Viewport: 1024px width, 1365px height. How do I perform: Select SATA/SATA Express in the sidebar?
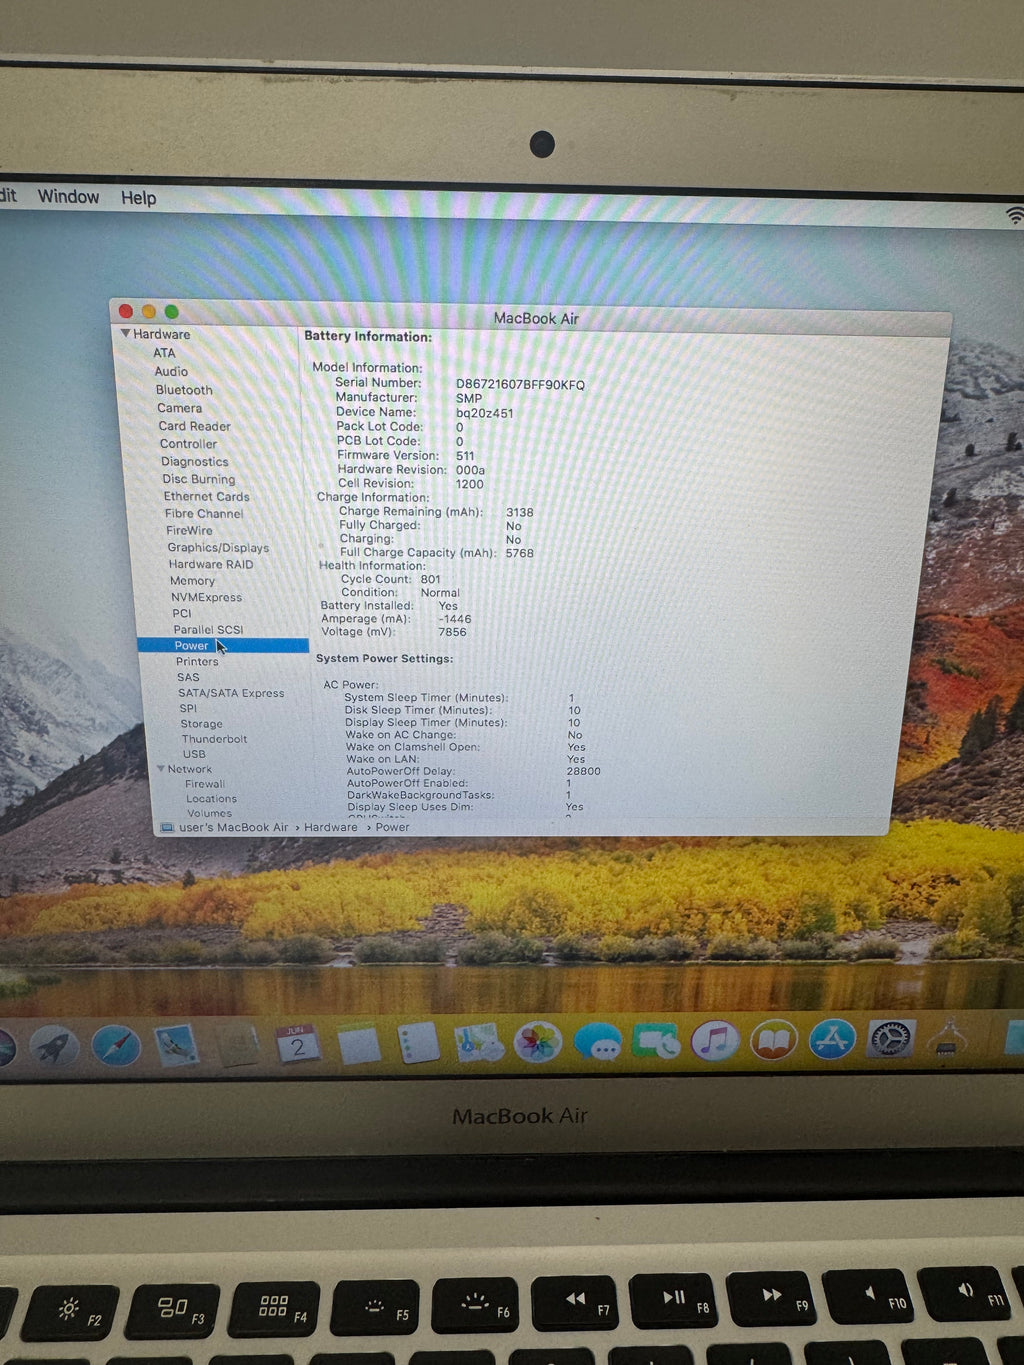coord(231,693)
